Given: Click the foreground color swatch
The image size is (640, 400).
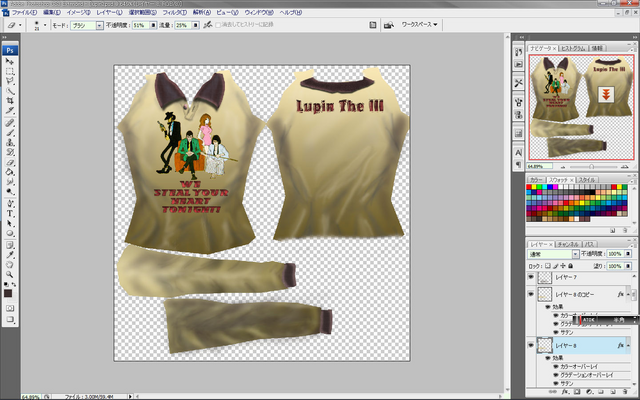Looking at the screenshot, I should click(8, 293).
